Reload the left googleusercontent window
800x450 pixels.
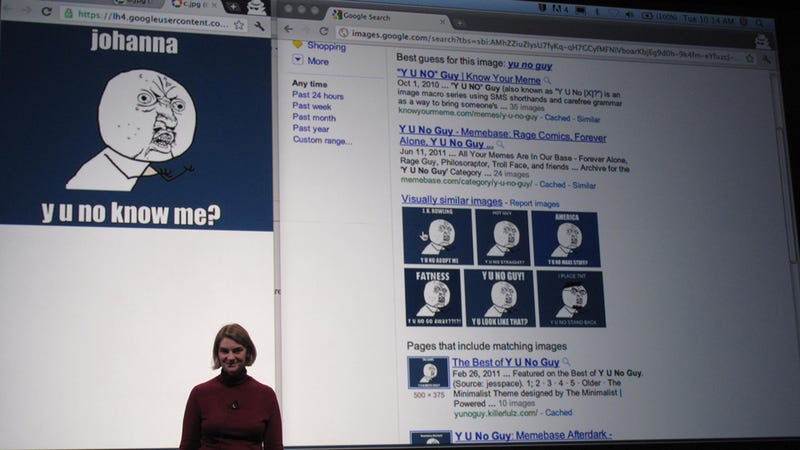point(46,11)
